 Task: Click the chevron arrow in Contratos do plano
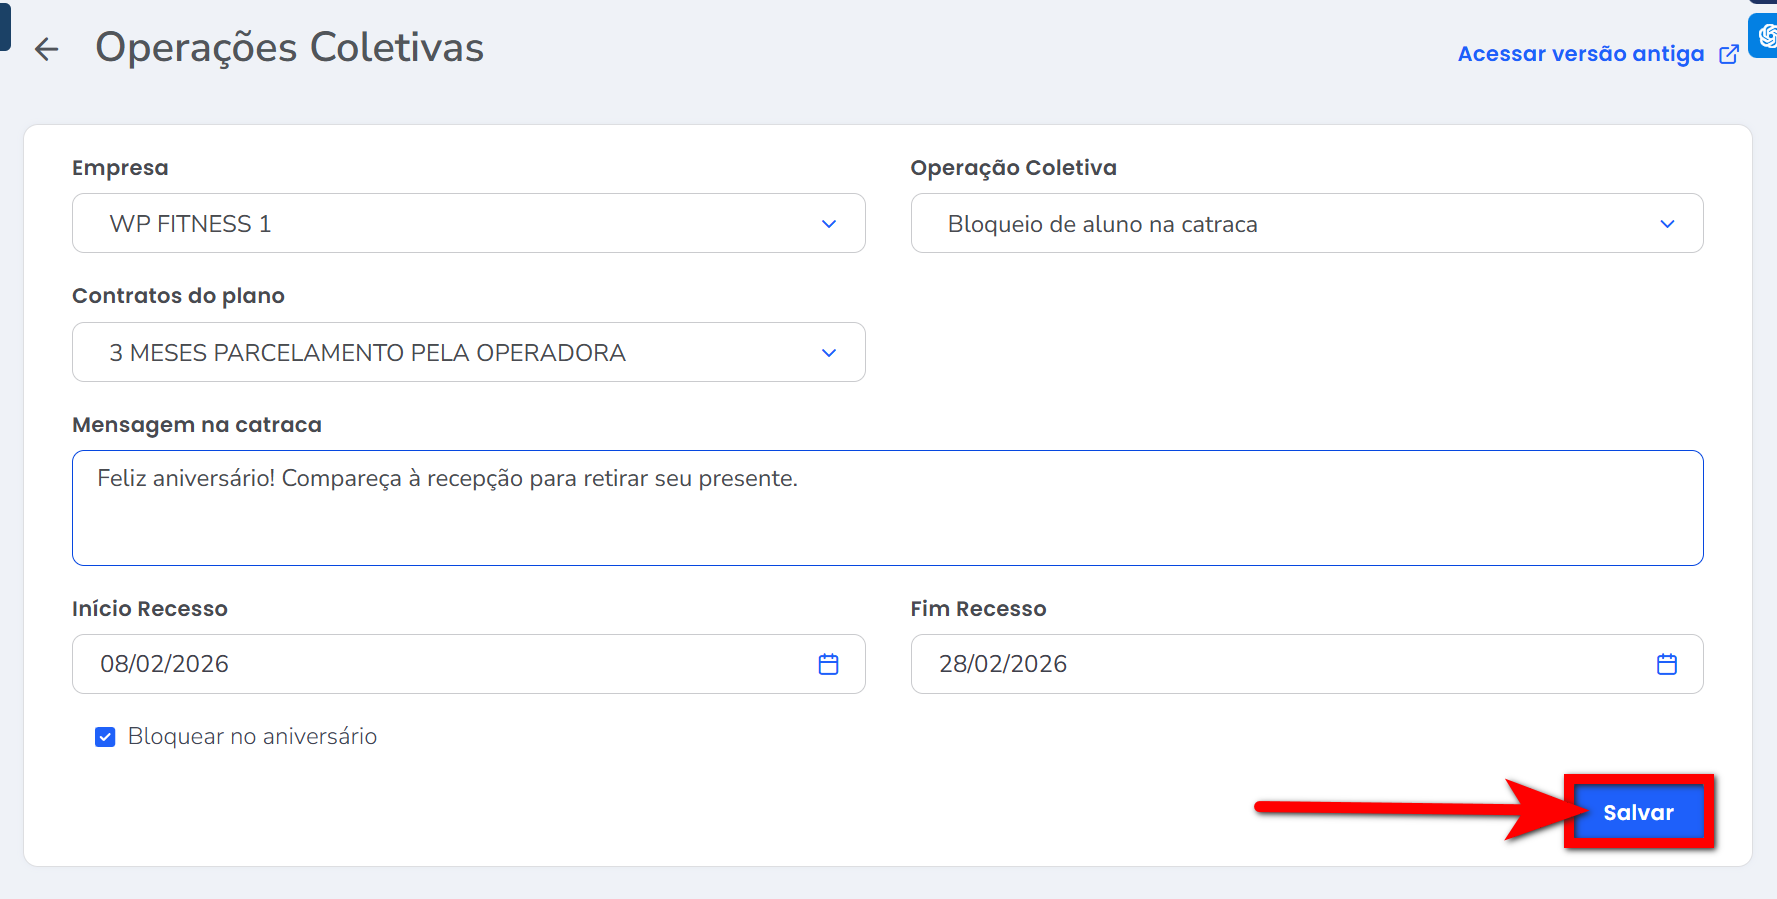pos(828,353)
